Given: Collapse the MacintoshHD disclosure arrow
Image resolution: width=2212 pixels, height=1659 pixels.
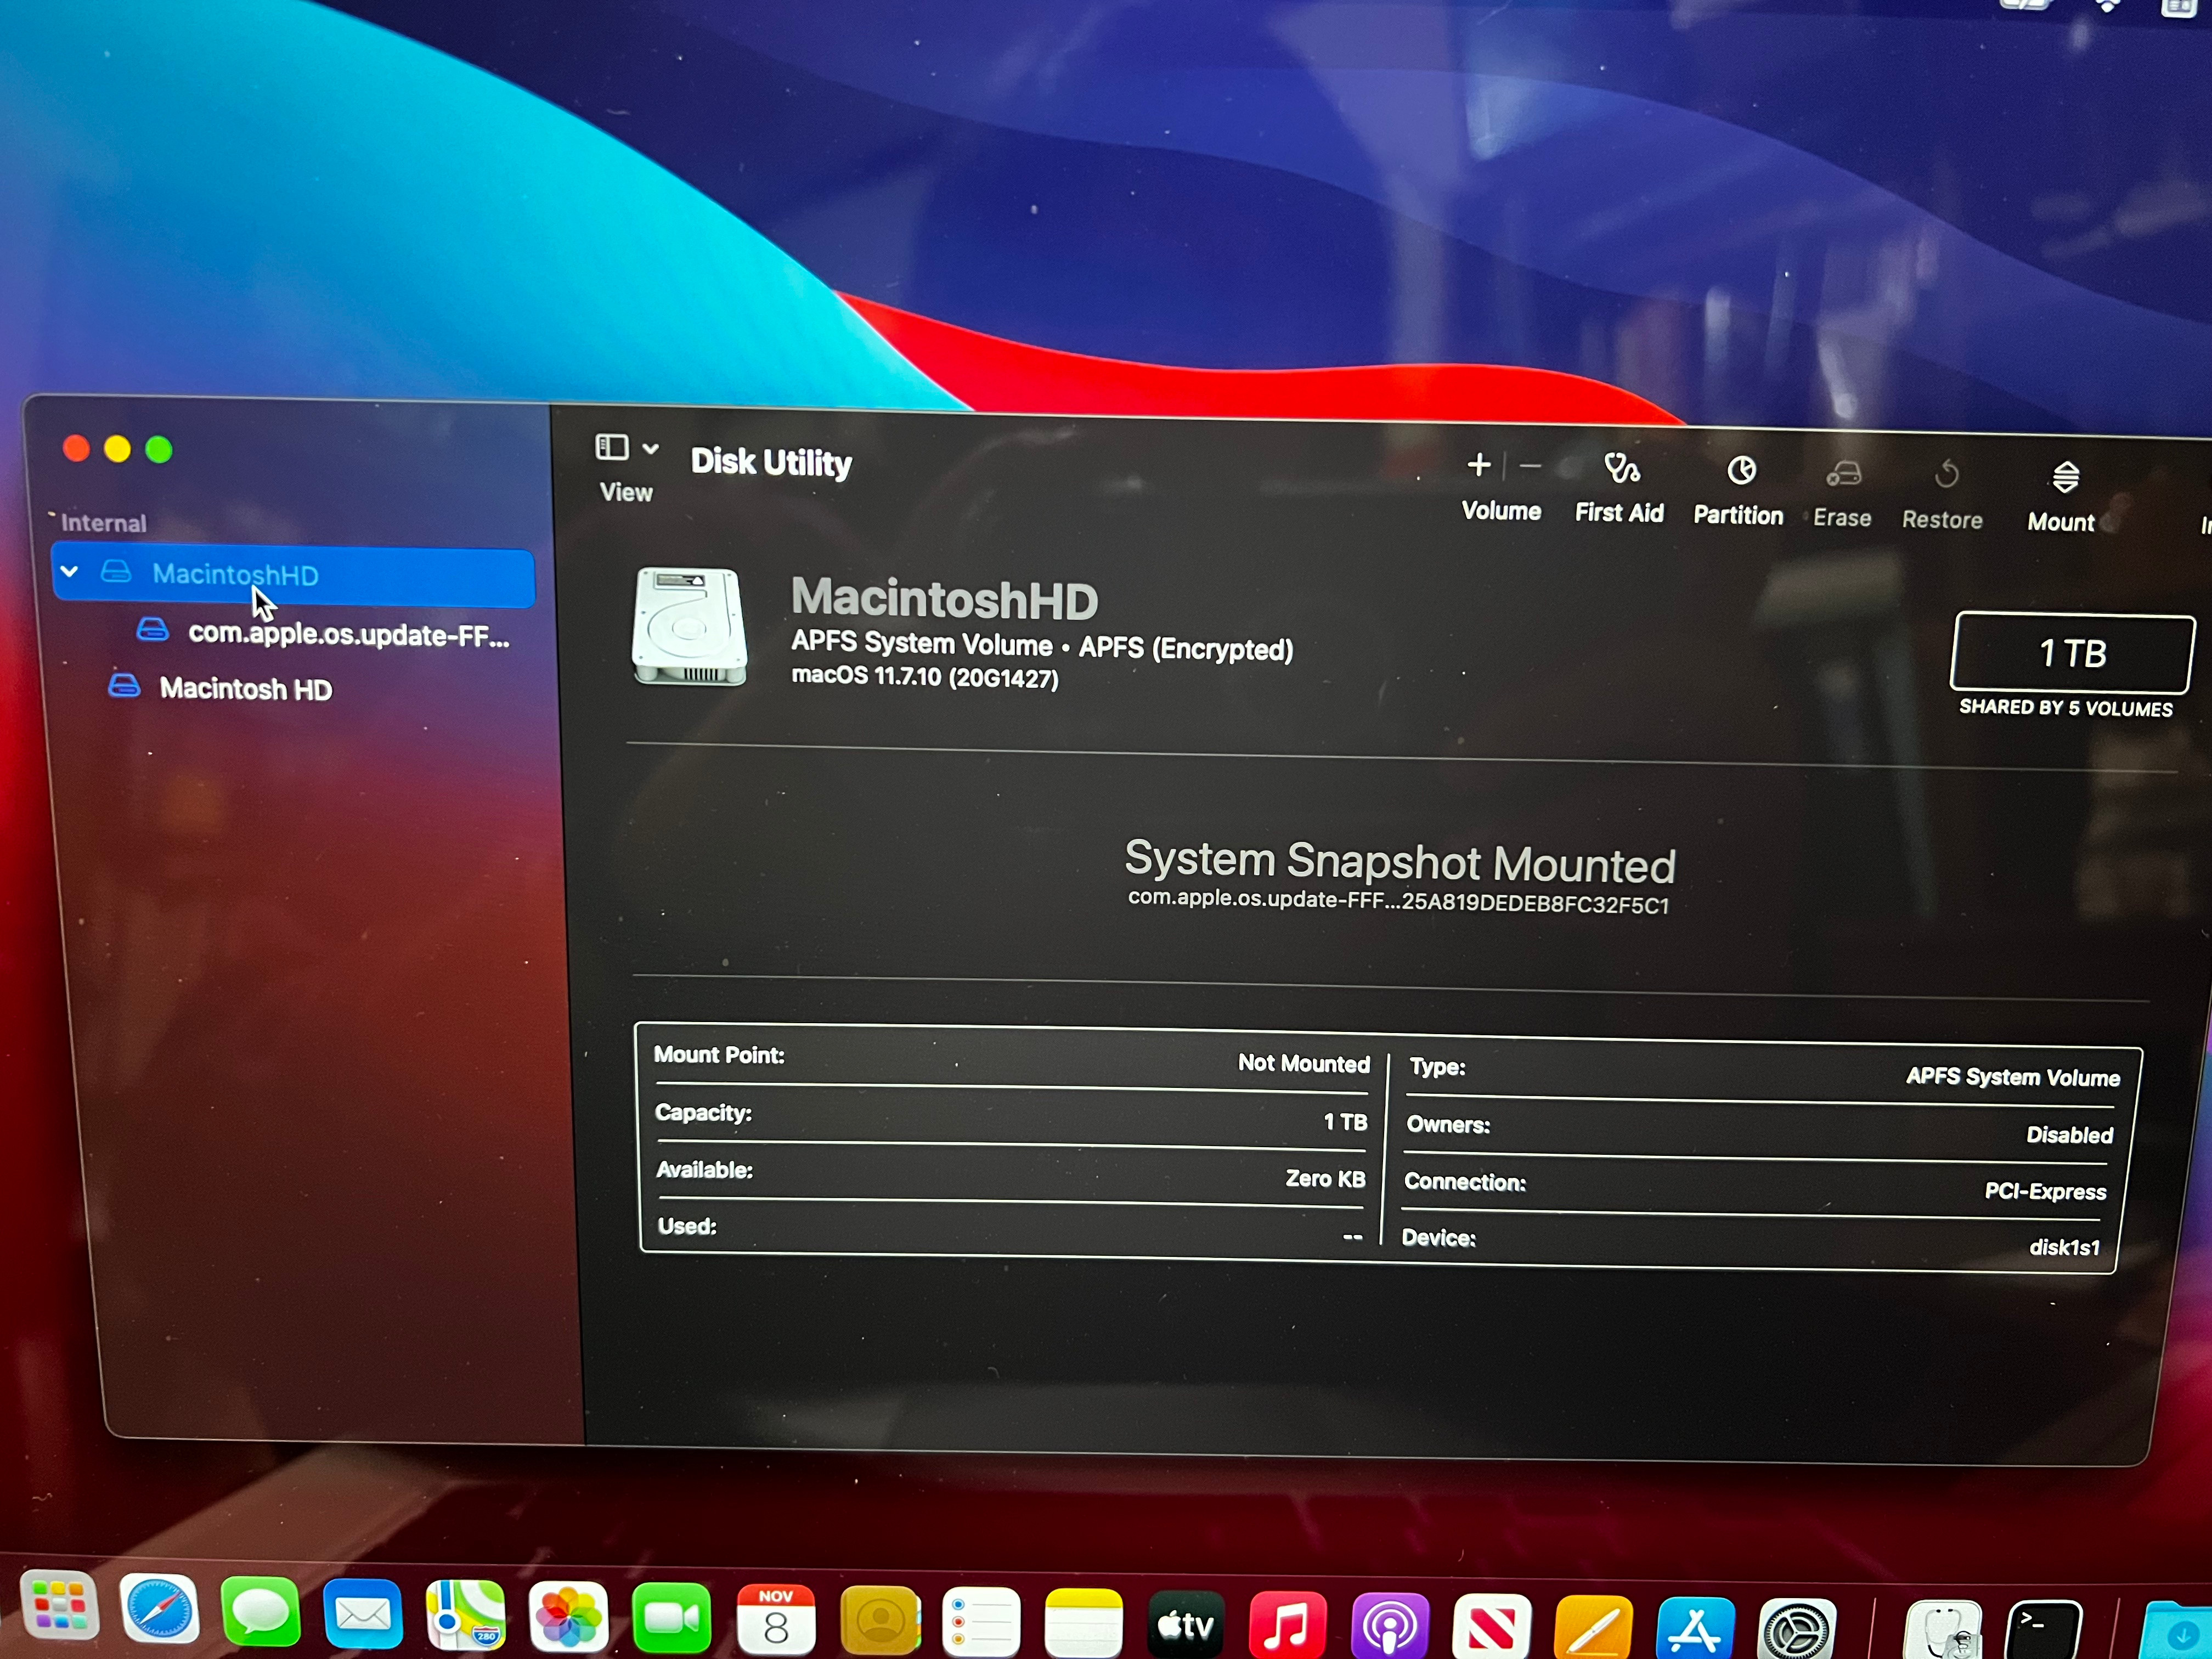Looking at the screenshot, I should coord(69,572).
